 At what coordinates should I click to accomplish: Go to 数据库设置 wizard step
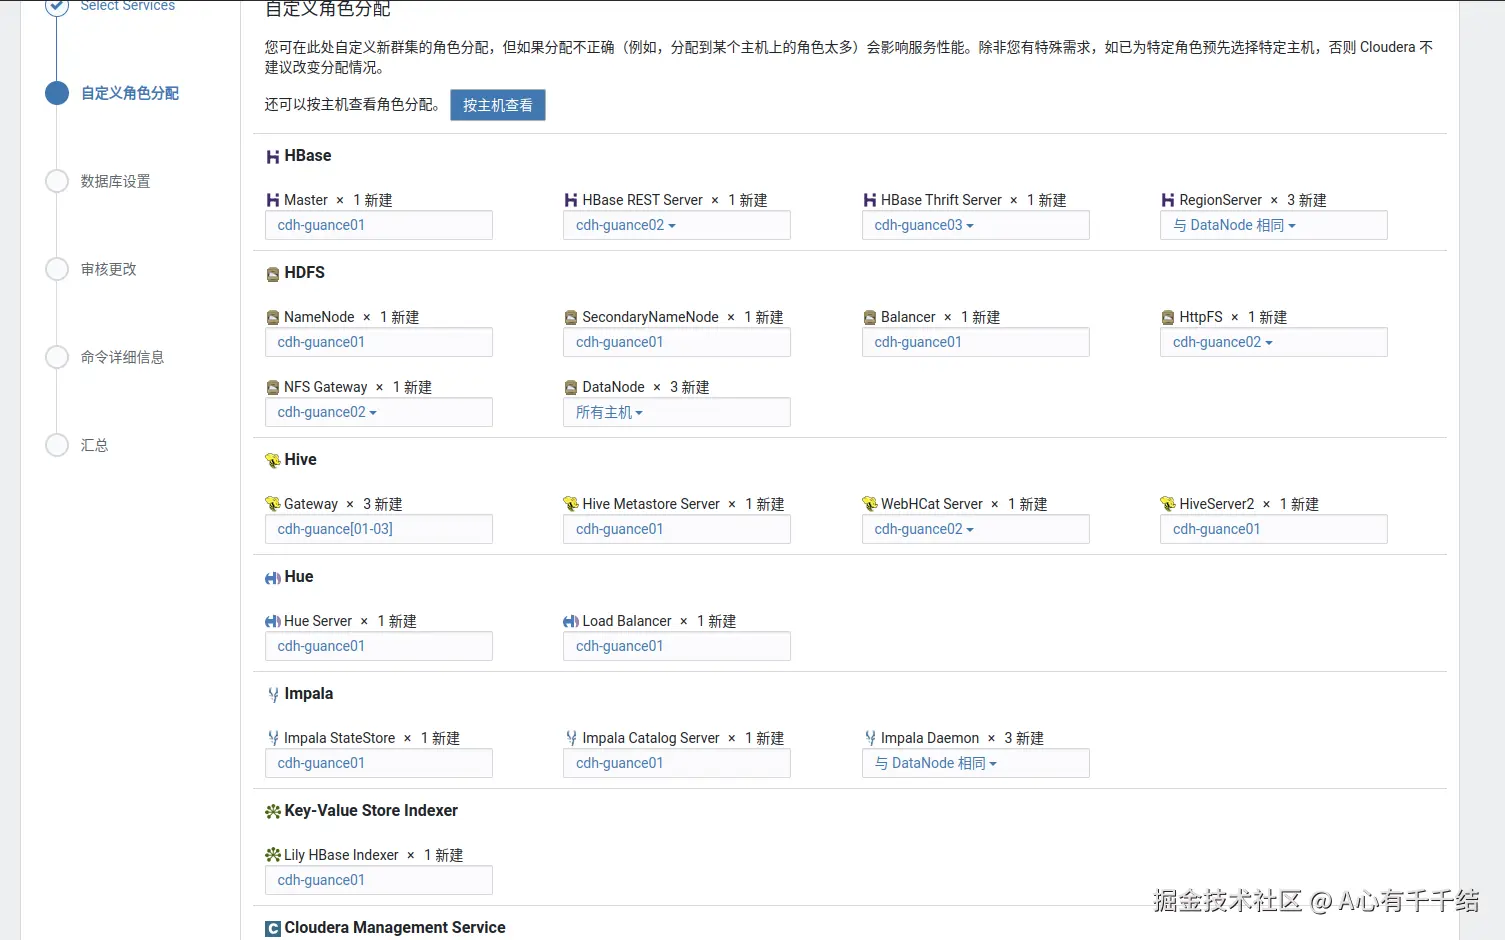(116, 181)
